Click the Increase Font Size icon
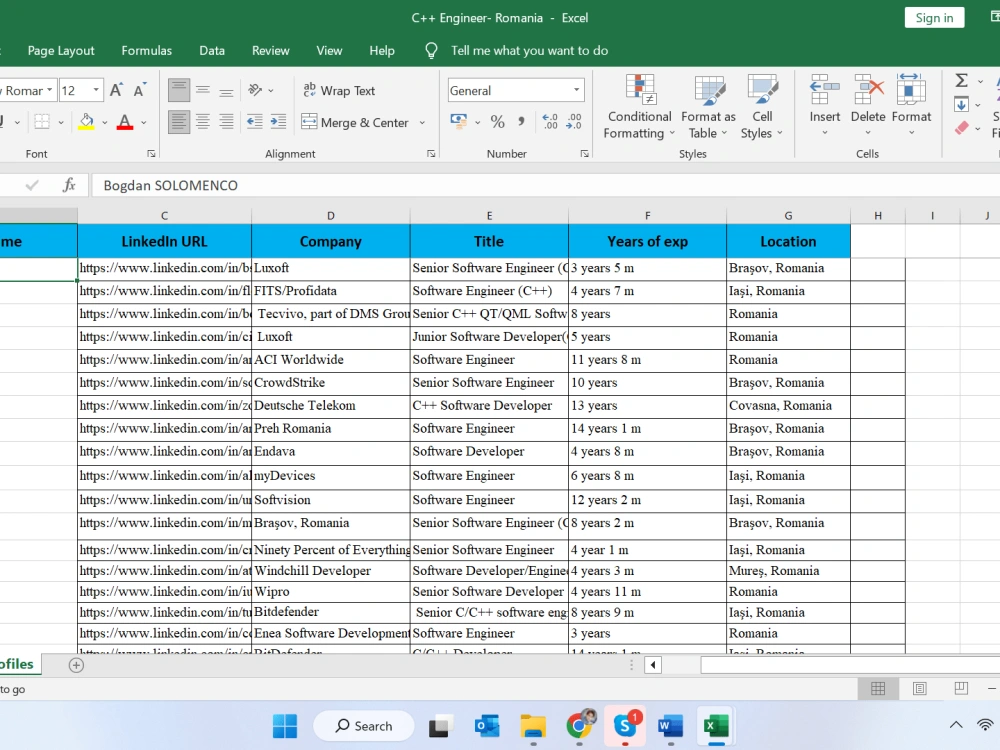 point(116,91)
